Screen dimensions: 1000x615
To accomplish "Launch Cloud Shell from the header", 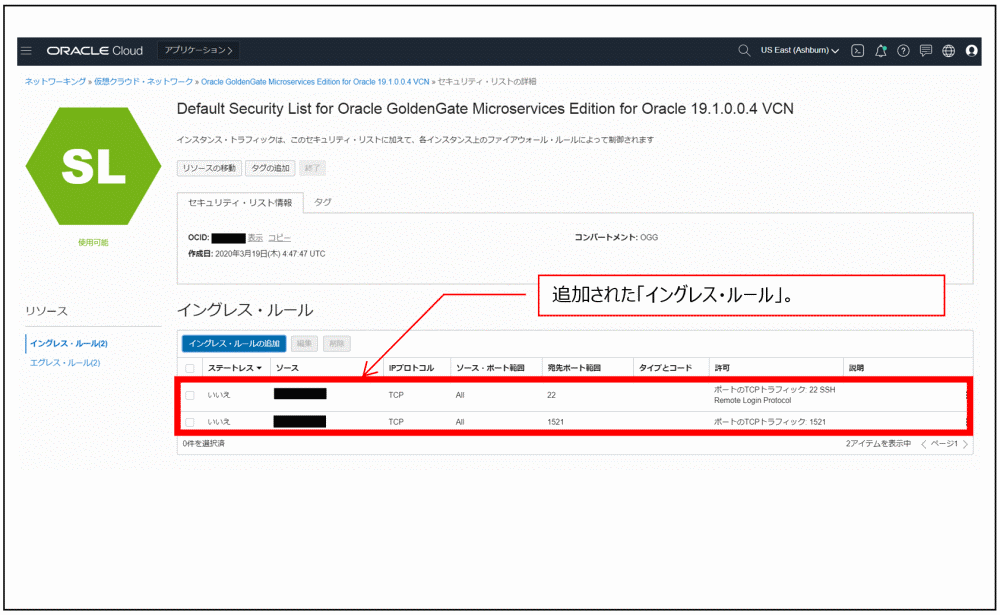I will click(857, 50).
